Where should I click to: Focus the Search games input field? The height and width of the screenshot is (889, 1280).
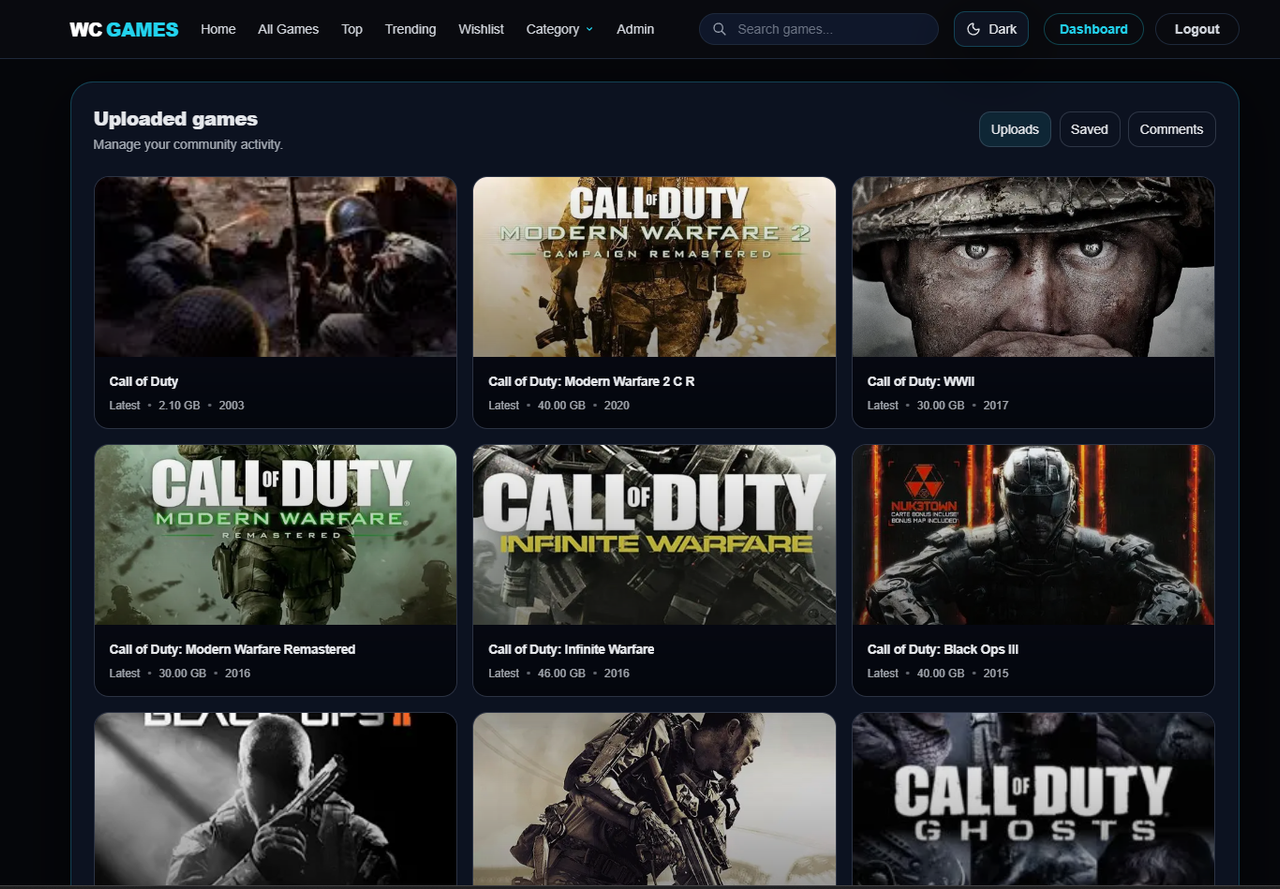(819, 29)
